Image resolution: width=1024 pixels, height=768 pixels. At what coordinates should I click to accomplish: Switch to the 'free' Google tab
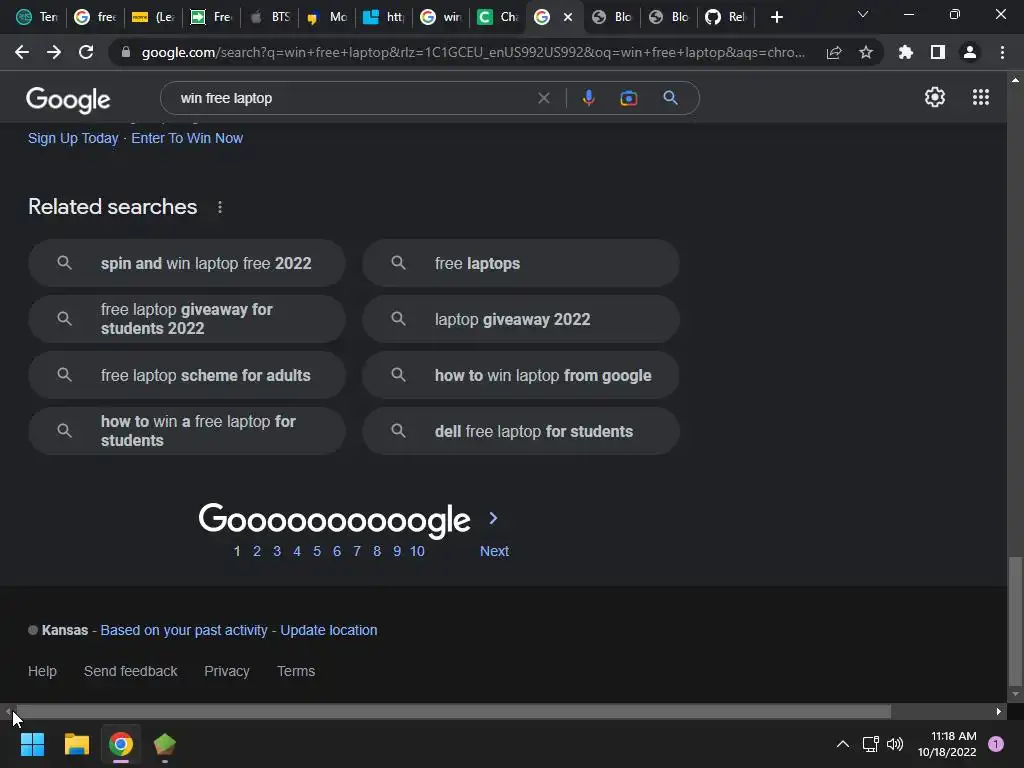click(95, 17)
